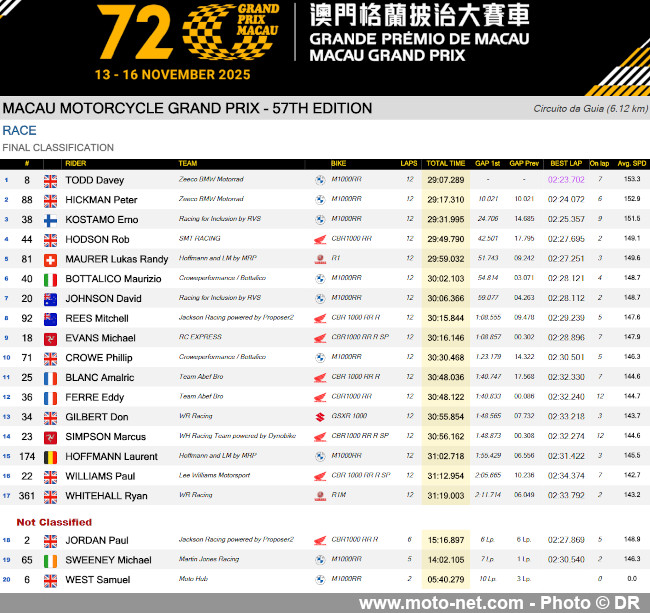This screenshot has width=650, height=613.
Task: Click the Honda logo in HODSON Rob's row
Action: point(320,239)
